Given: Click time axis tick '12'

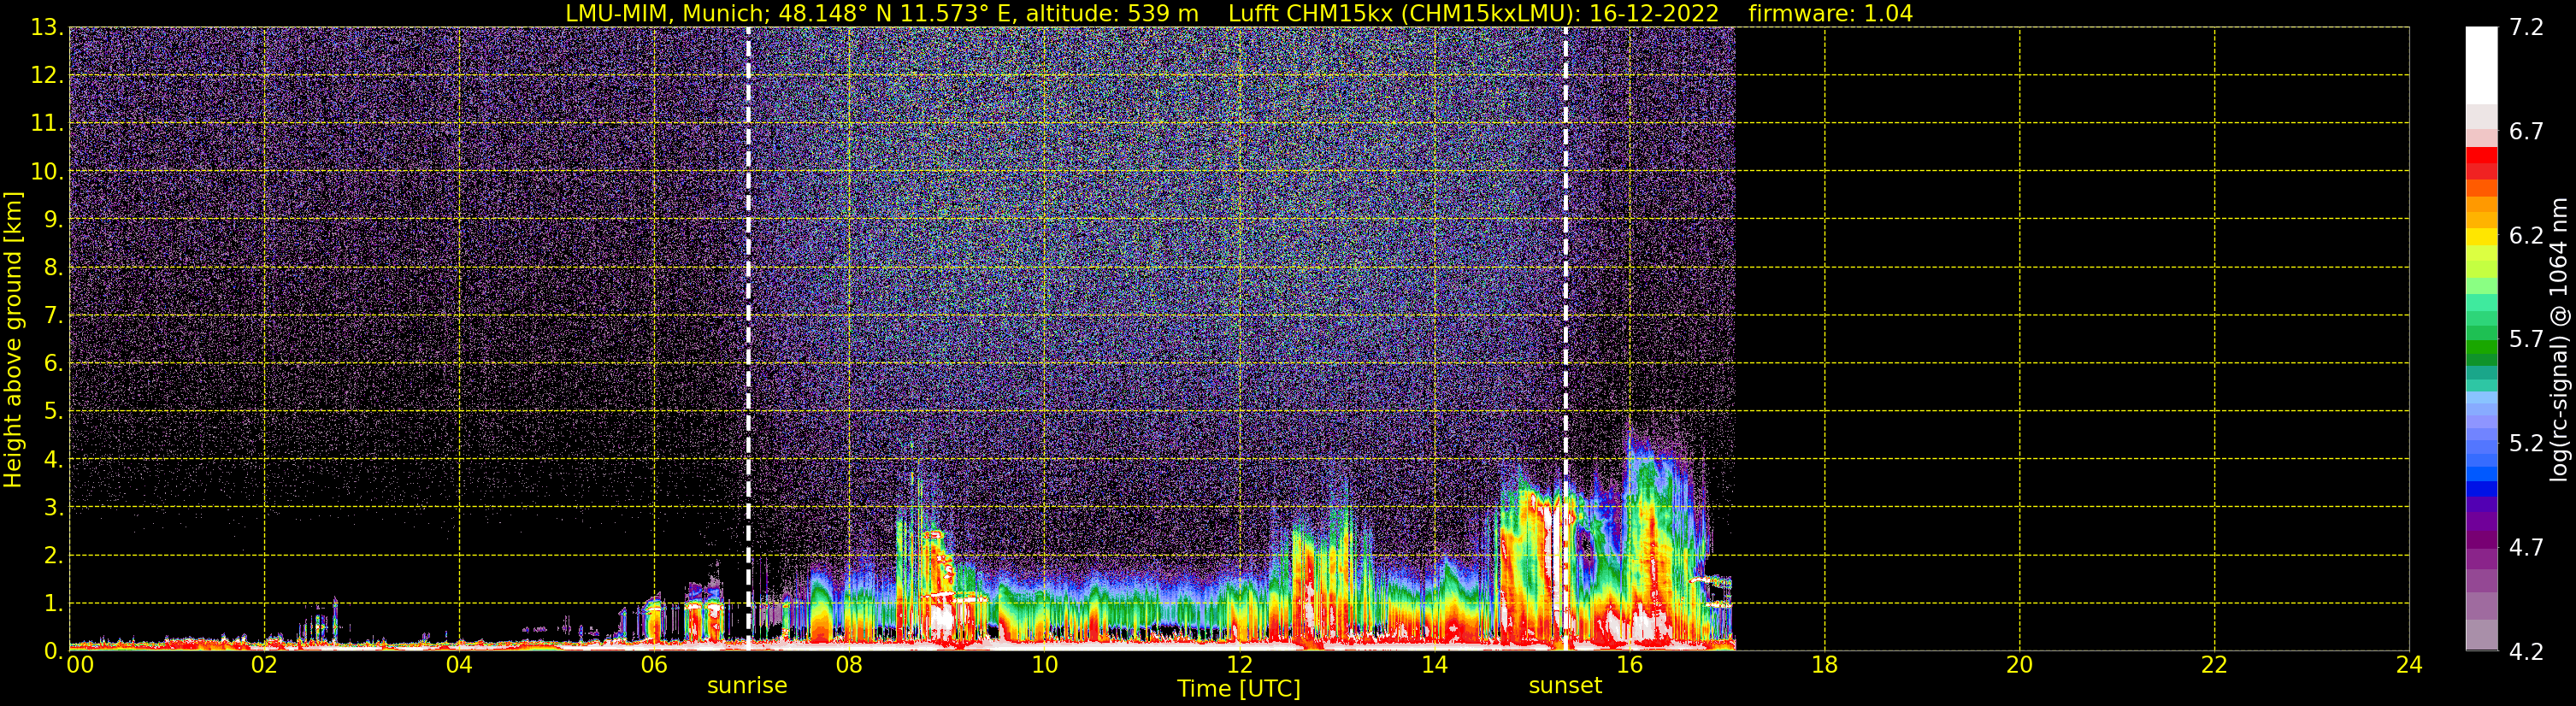Looking at the screenshot, I should point(1239,665).
